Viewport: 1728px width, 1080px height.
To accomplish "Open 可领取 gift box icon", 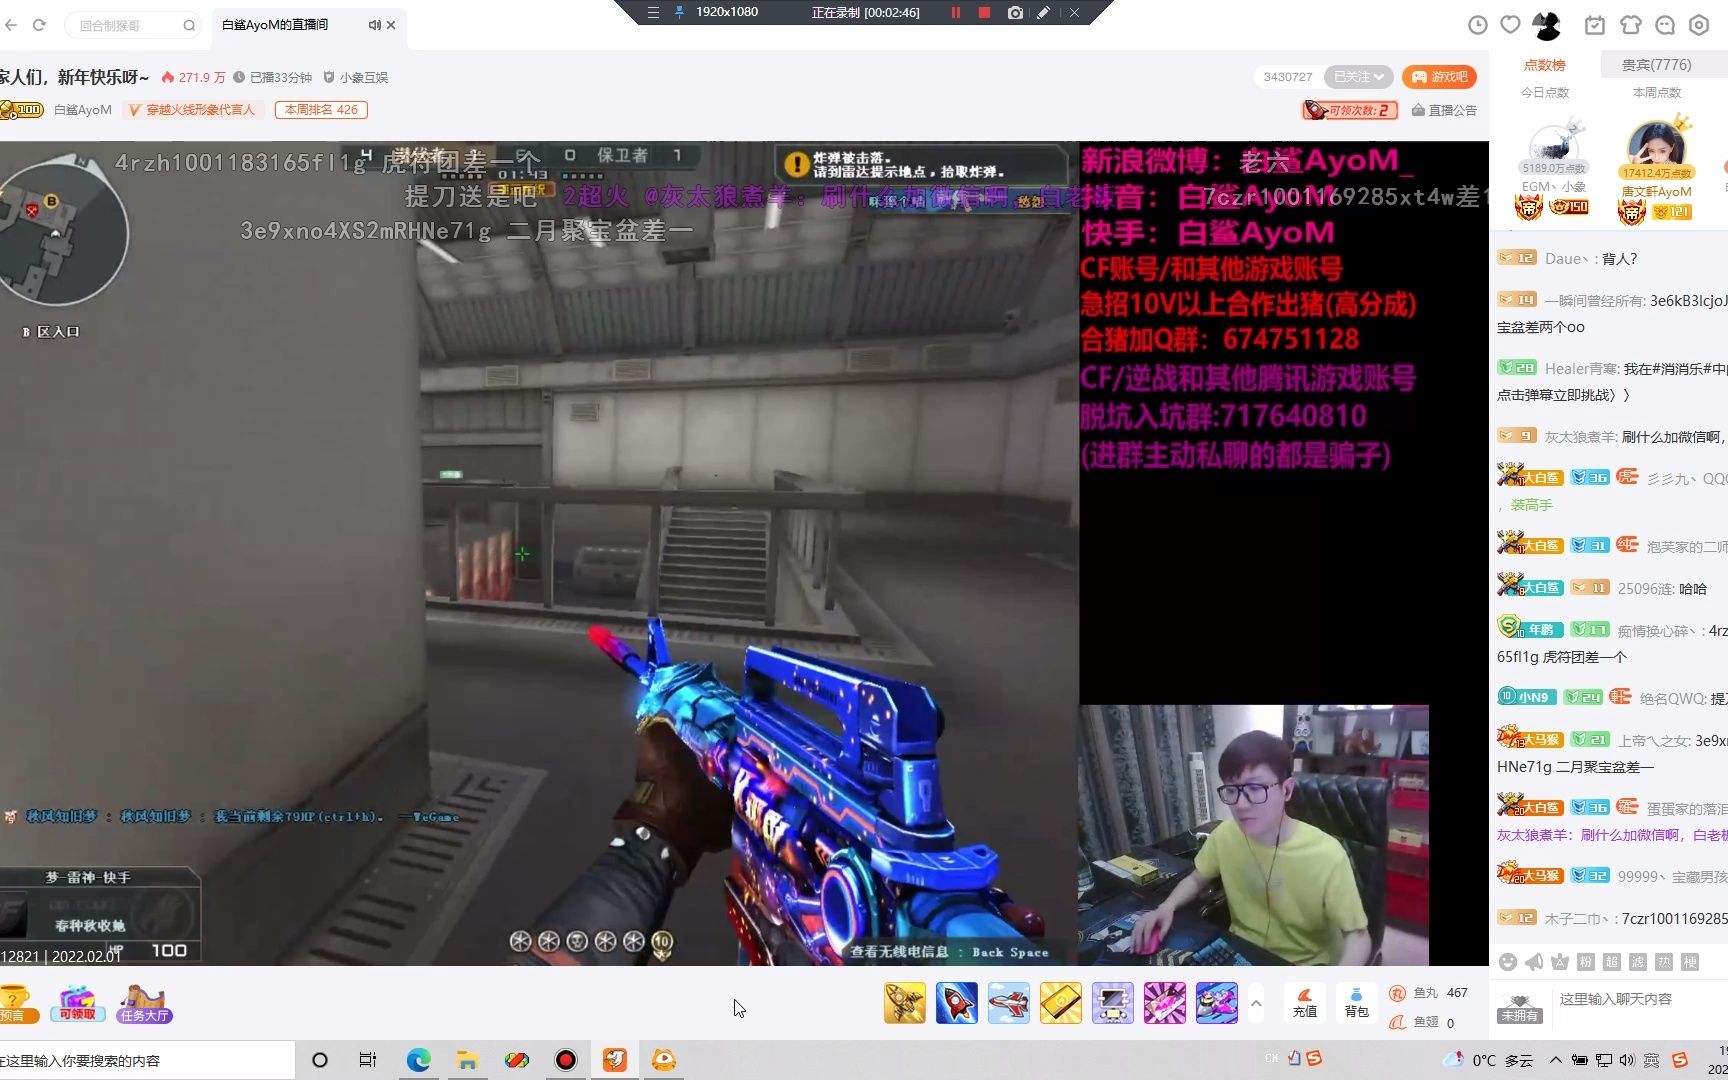I will 78,1003.
